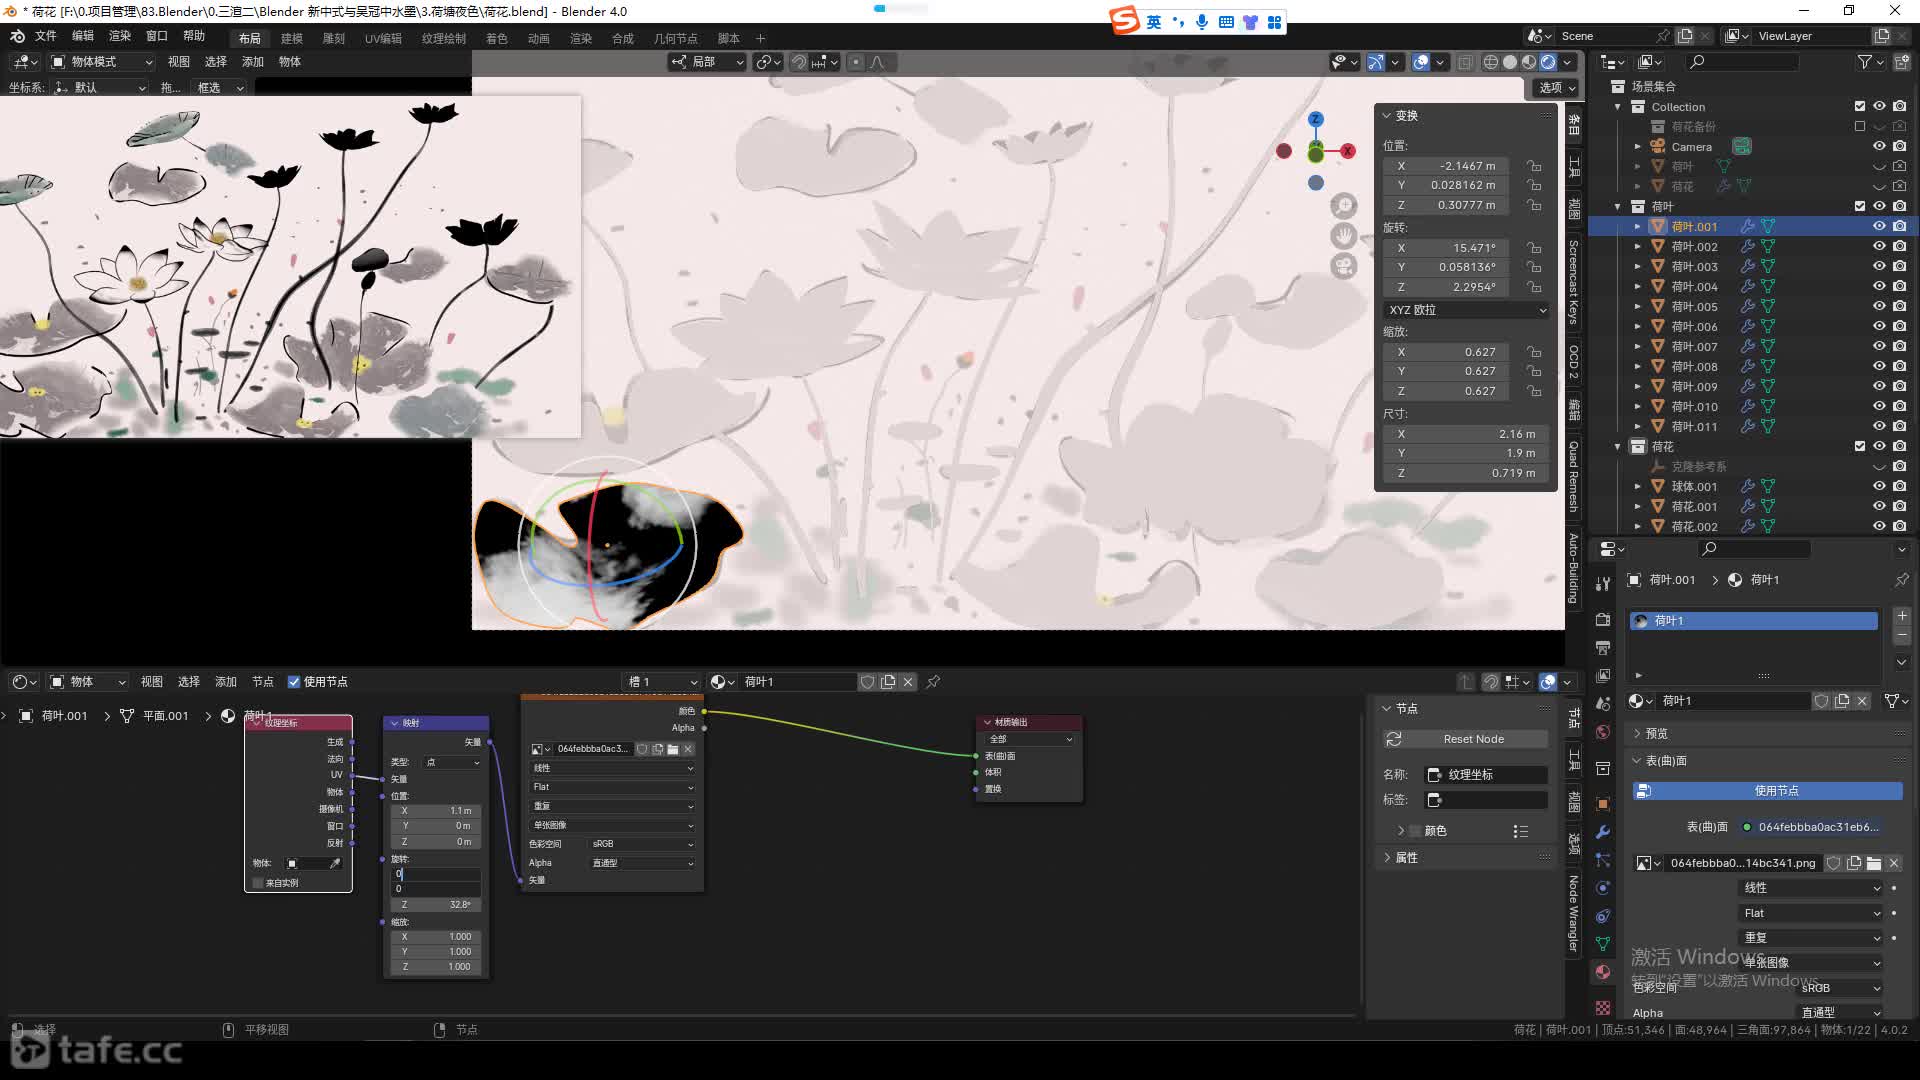Viewport: 1920px width, 1080px height.
Task: Add a new material slot with plus
Action: [x=1902, y=617]
